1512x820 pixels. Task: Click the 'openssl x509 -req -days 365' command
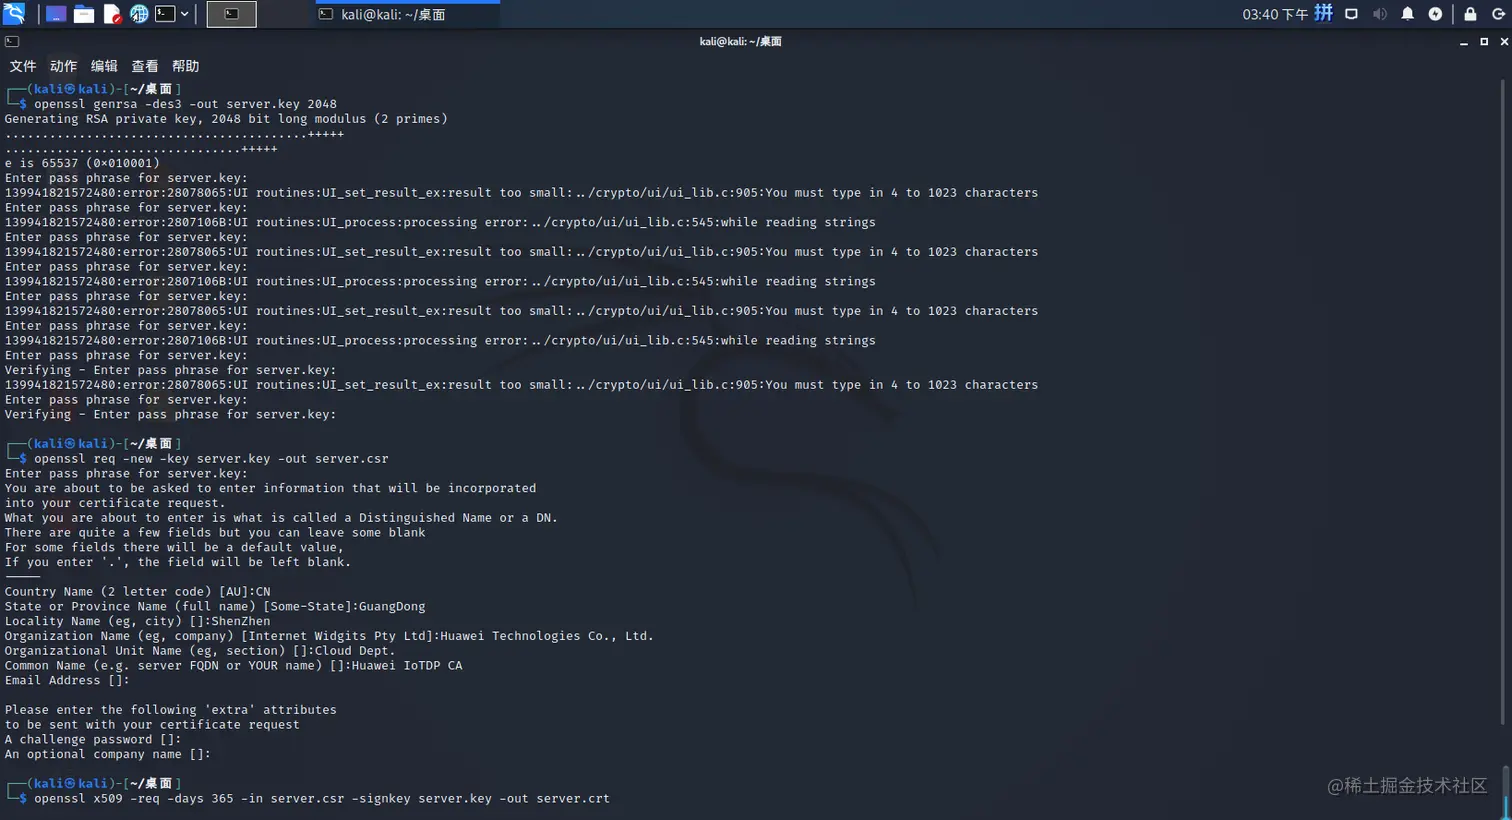point(322,799)
